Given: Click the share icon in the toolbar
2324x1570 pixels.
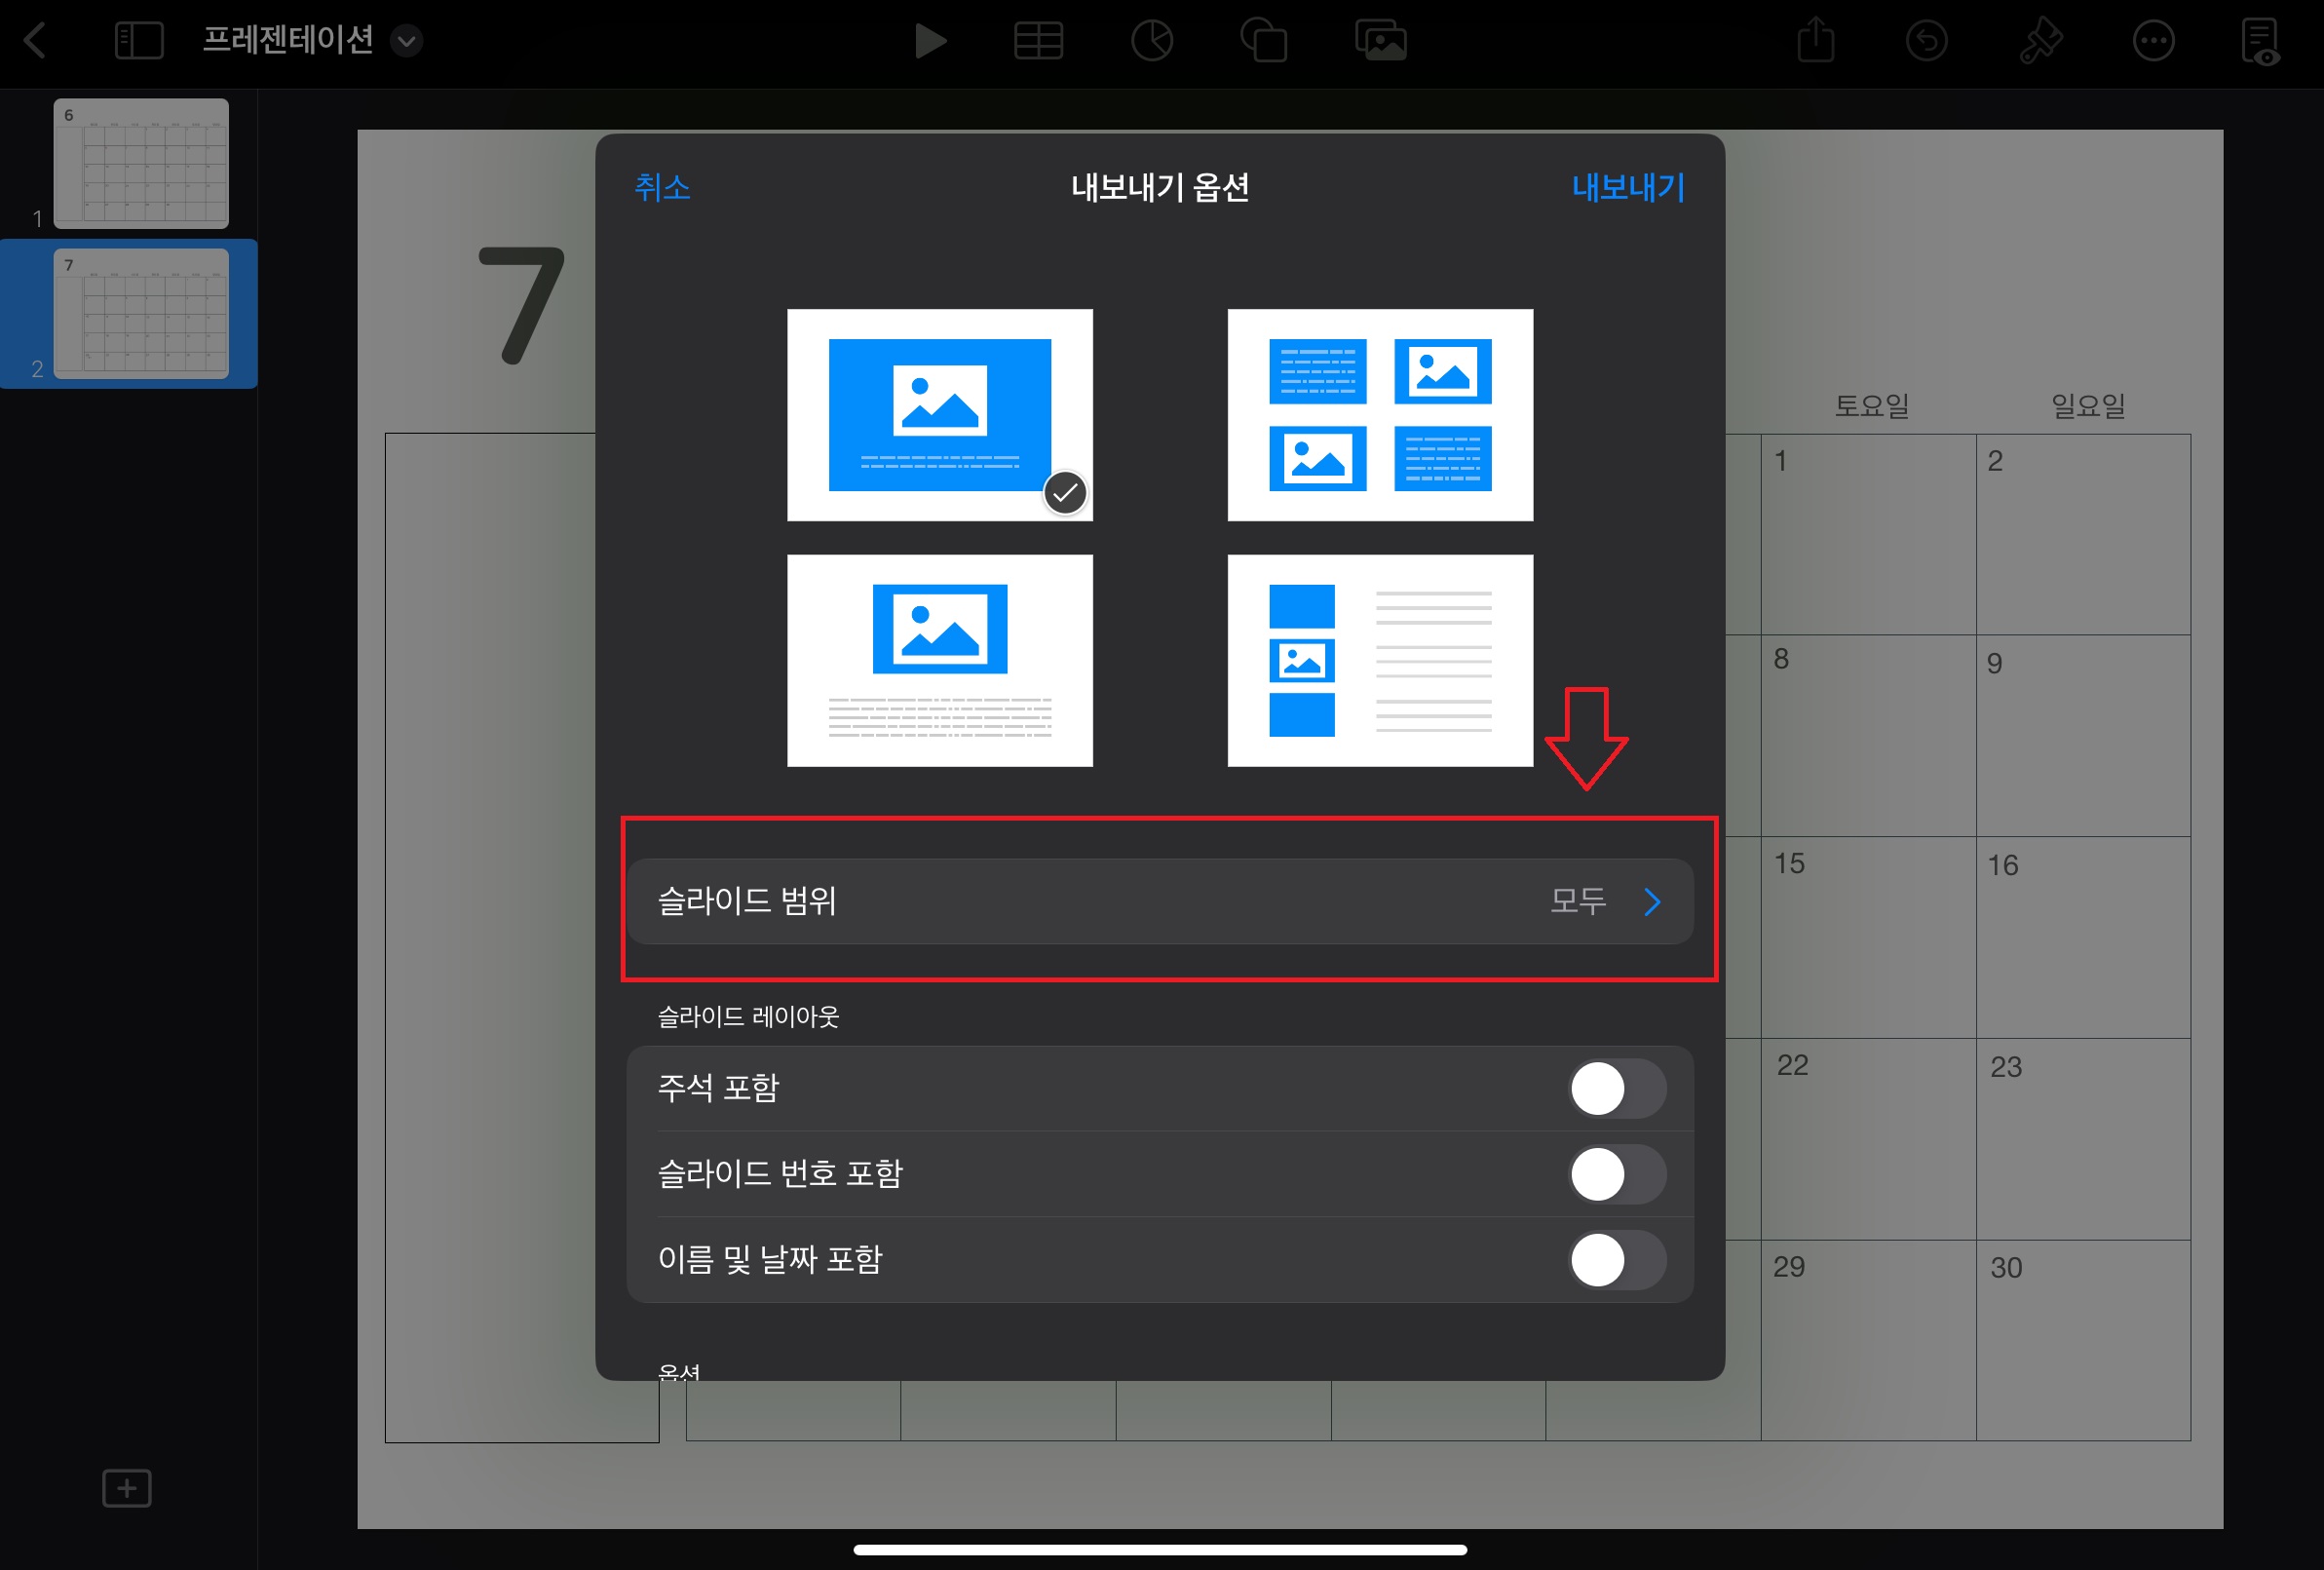Looking at the screenshot, I should tap(1815, 40).
